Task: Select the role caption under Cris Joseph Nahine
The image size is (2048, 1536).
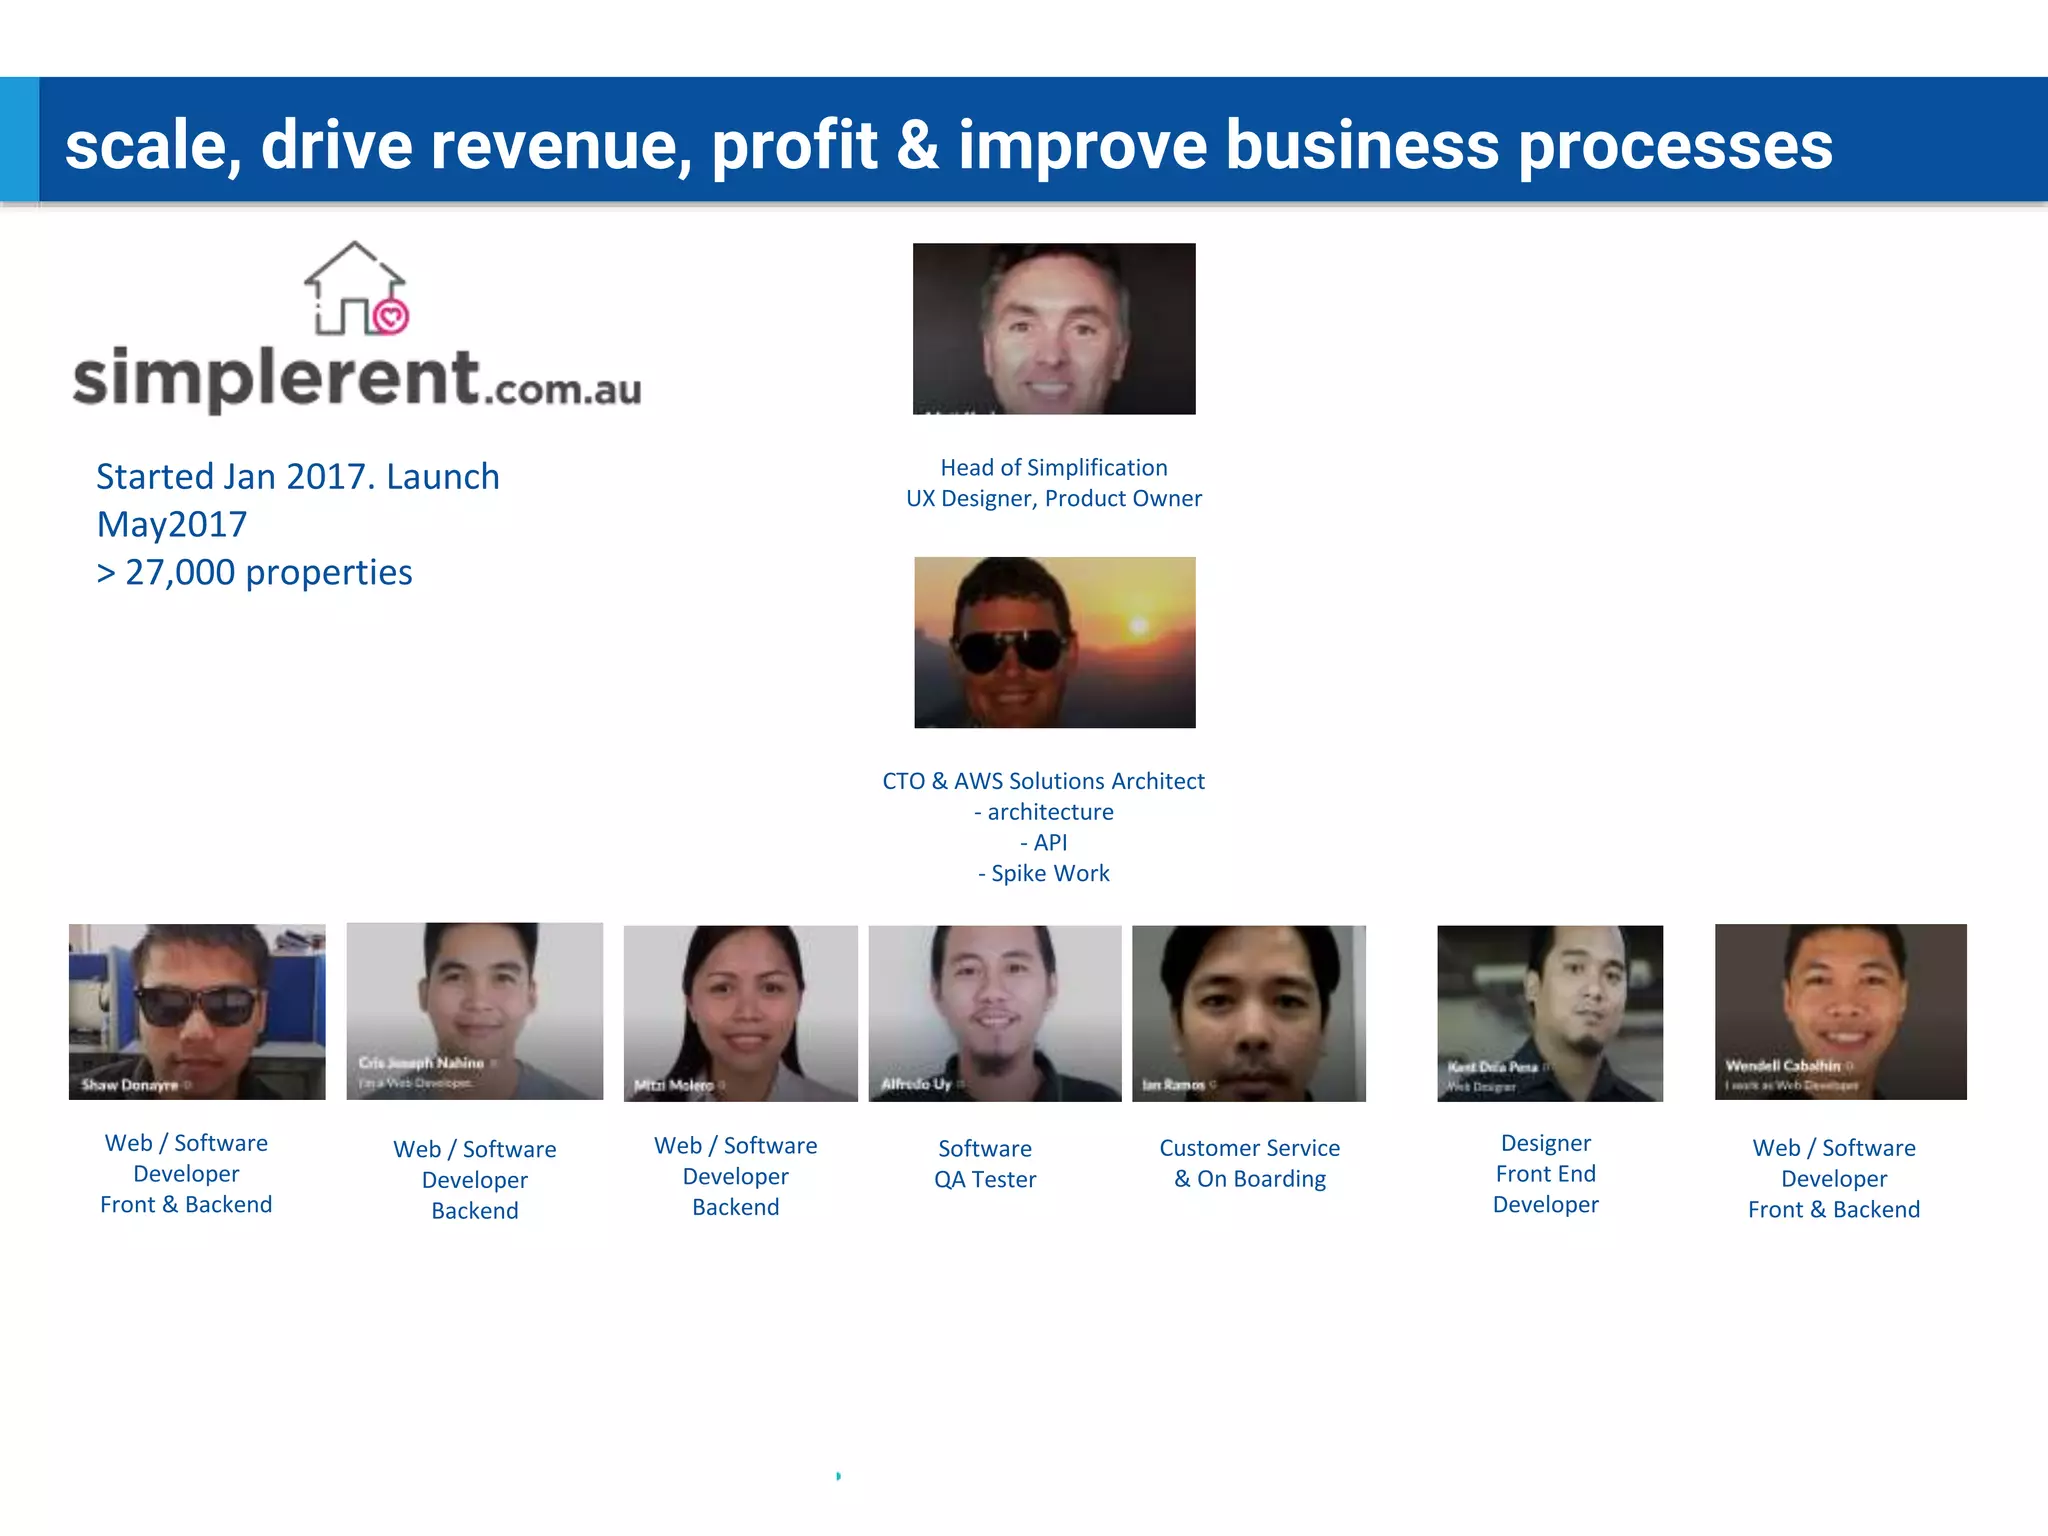Action: coord(475,1180)
